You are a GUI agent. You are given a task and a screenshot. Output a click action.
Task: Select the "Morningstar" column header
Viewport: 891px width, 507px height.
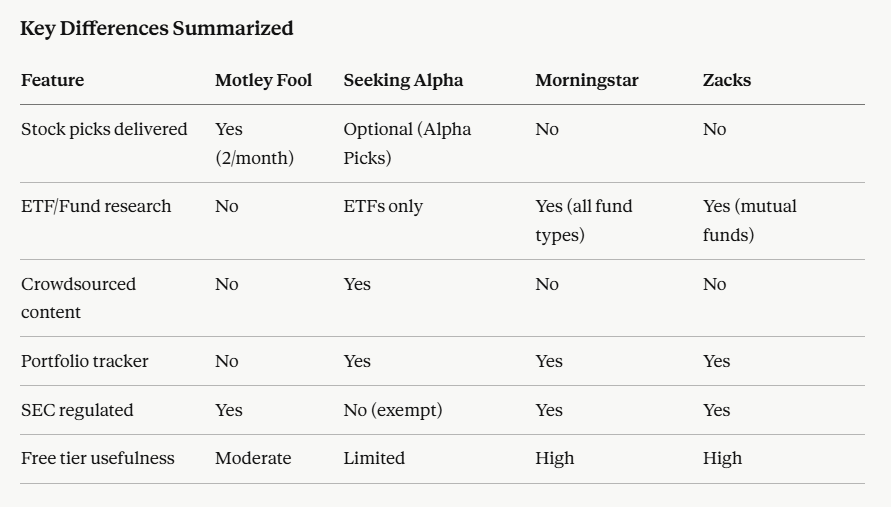pyautogui.click(x=586, y=80)
